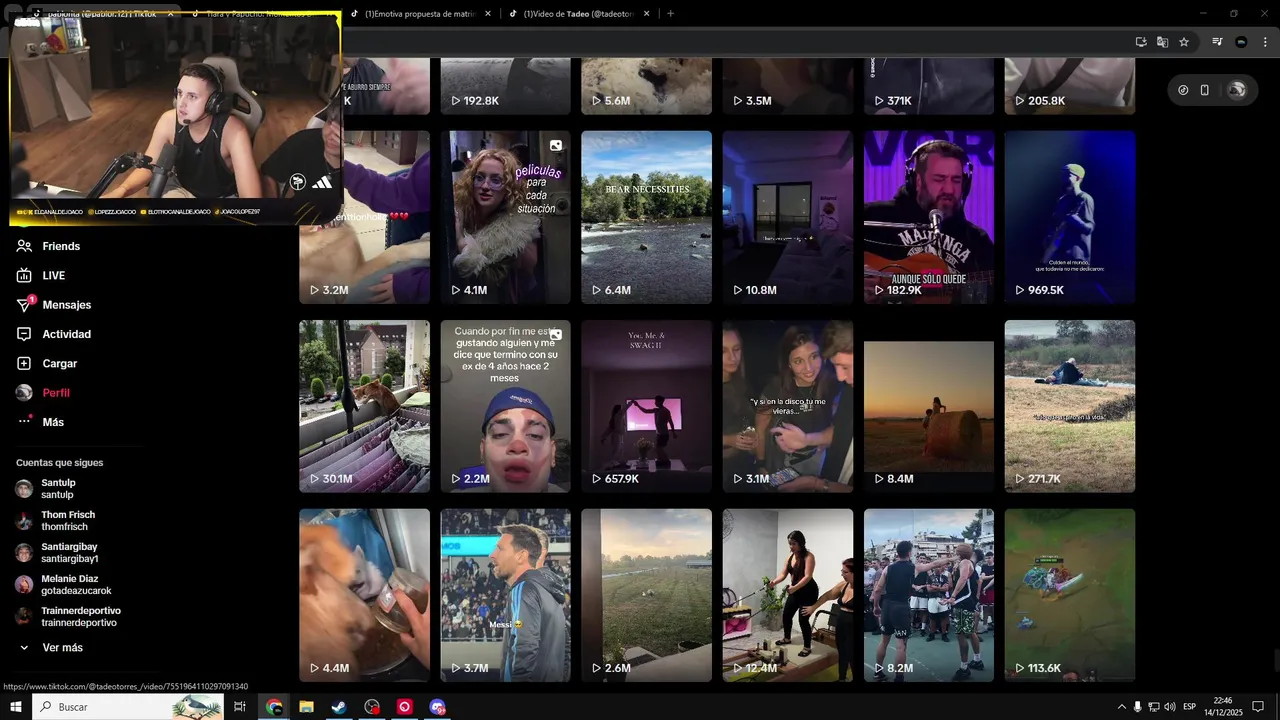Click the translate page icon in address bar

point(1162,42)
